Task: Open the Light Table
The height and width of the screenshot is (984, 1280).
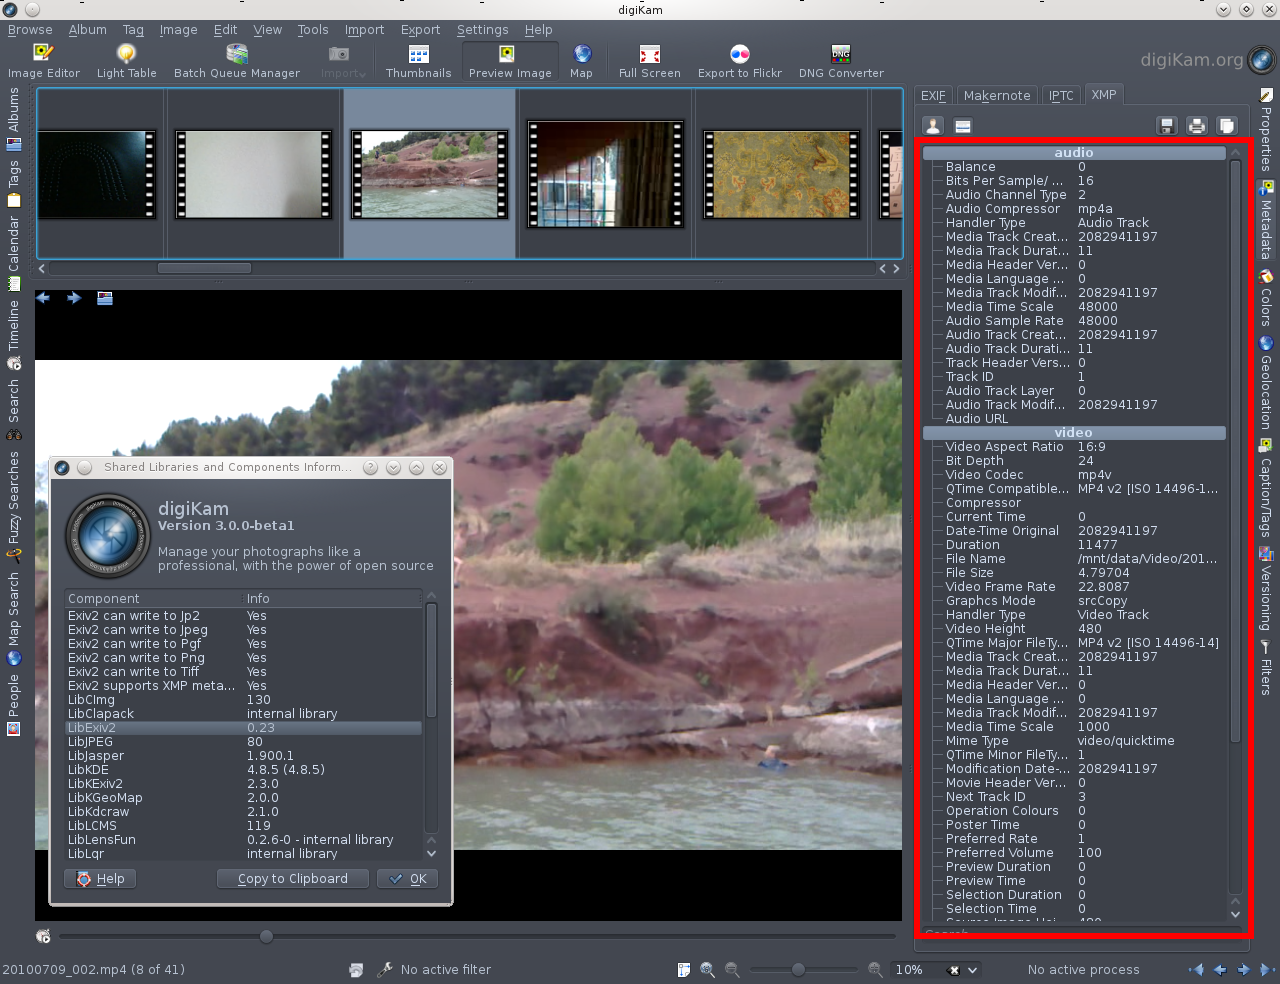Action: [x=126, y=59]
